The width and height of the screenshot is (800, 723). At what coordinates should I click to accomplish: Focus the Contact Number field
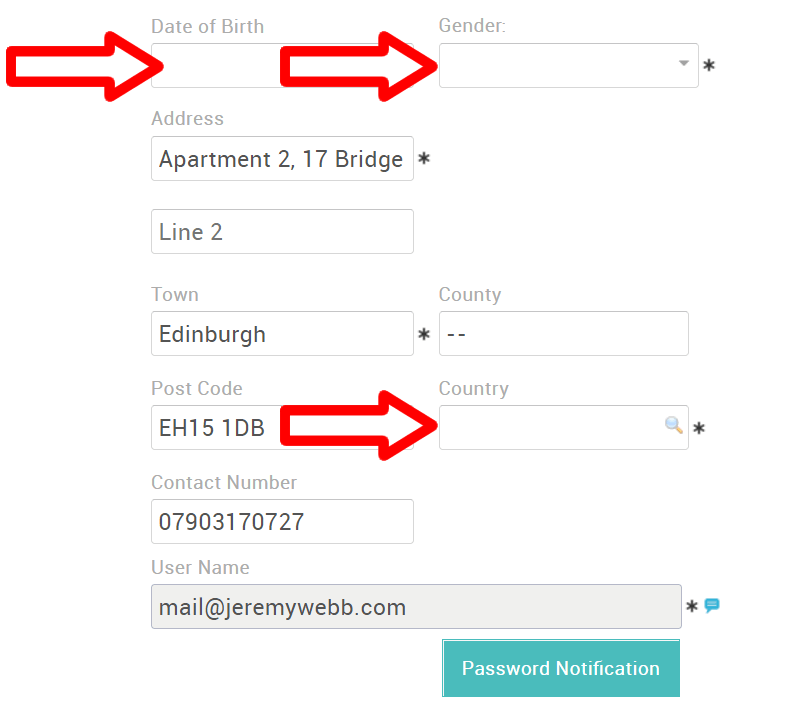(x=282, y=521)
